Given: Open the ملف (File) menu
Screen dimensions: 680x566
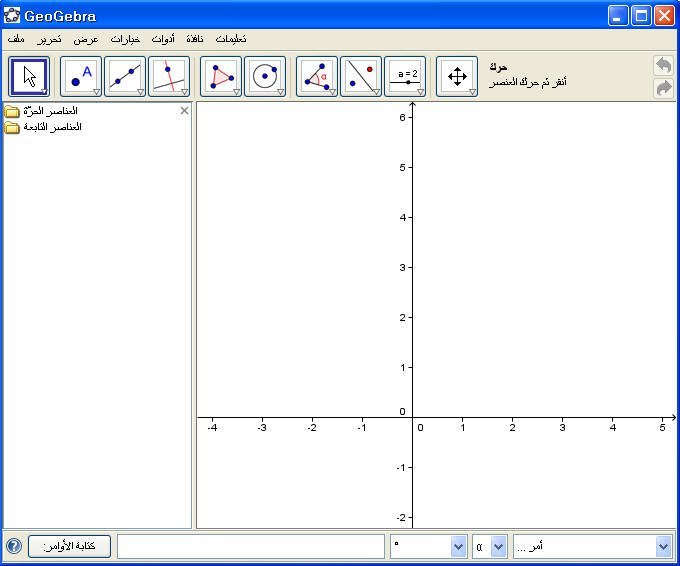Looking at the screenshot, I should point(16,39).
